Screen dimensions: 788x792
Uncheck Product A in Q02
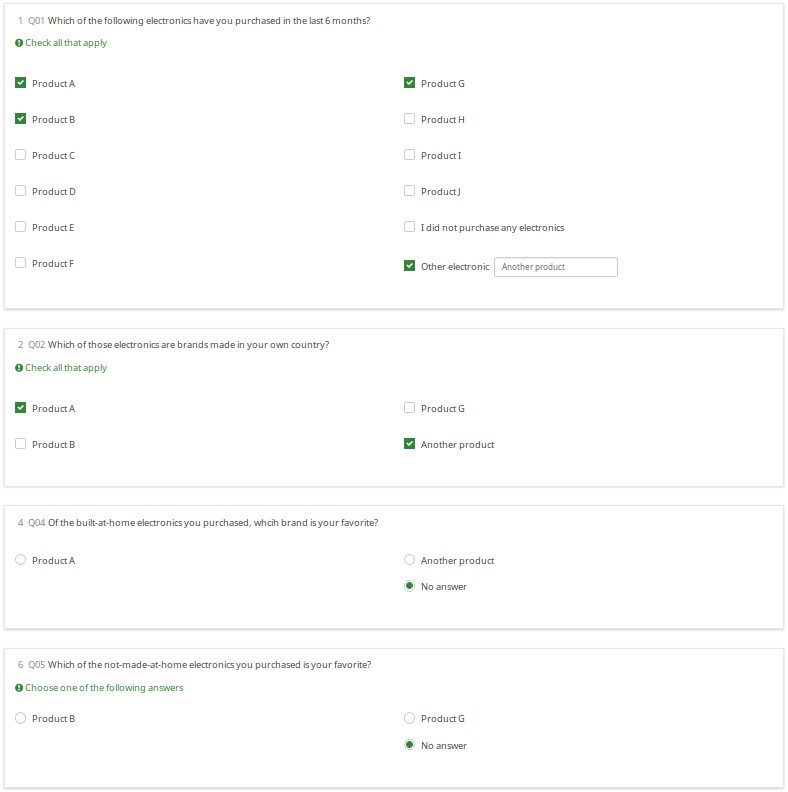[x=21, y=408]
